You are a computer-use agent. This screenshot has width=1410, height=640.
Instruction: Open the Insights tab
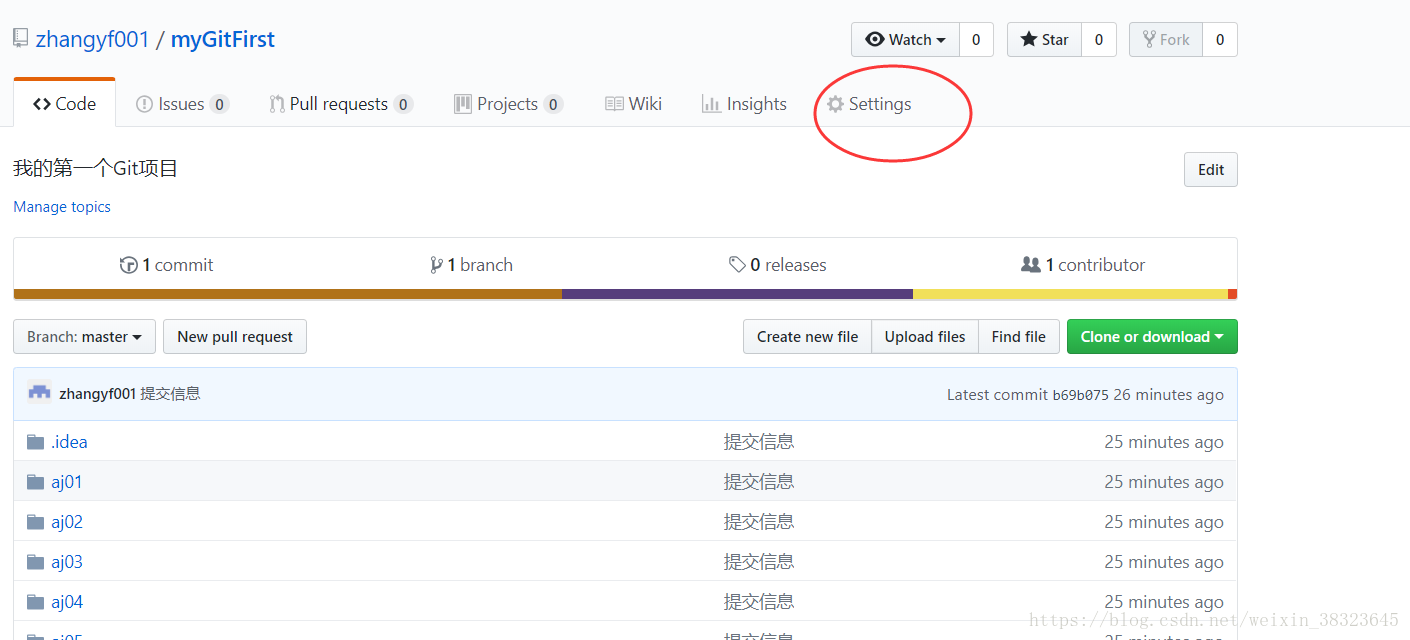click(744, 104)
